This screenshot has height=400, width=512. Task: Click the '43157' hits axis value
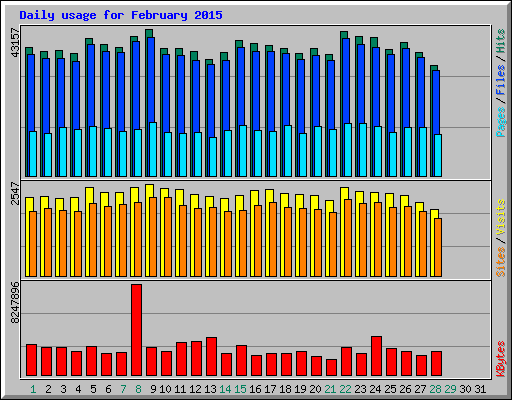15,43
